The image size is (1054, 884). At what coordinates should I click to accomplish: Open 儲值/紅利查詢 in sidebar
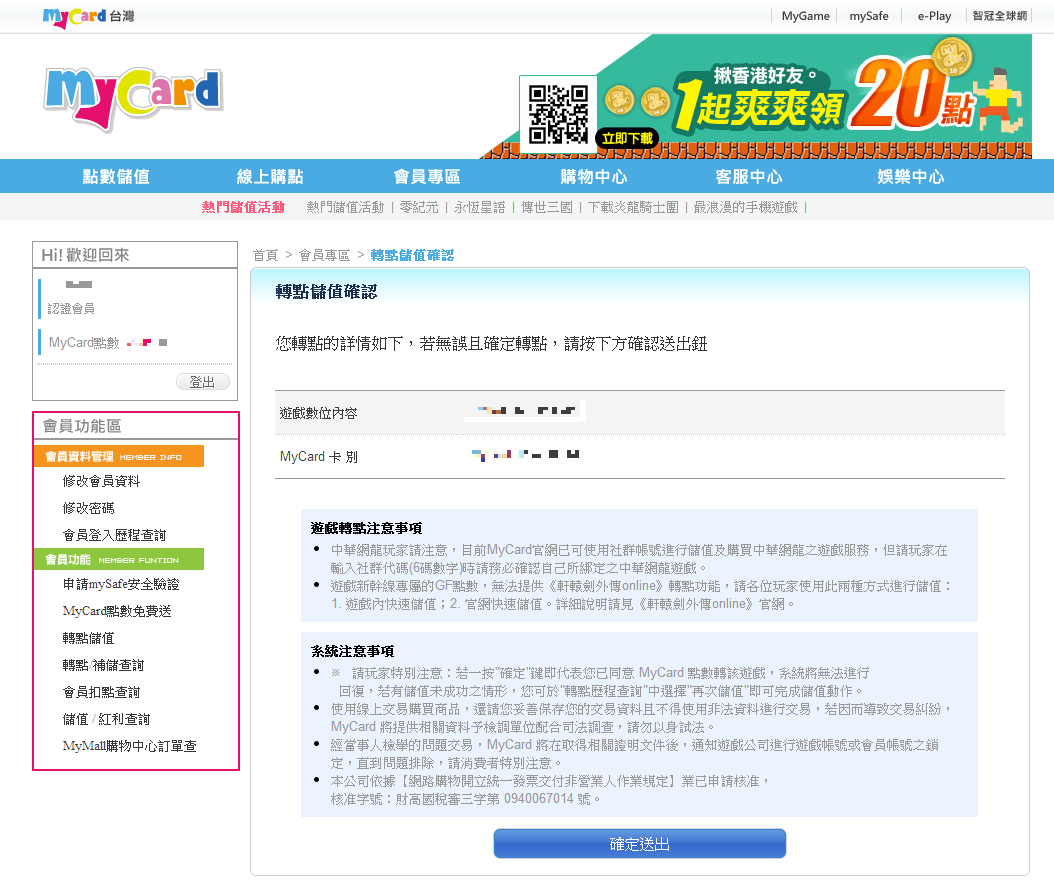click(106, 719)
